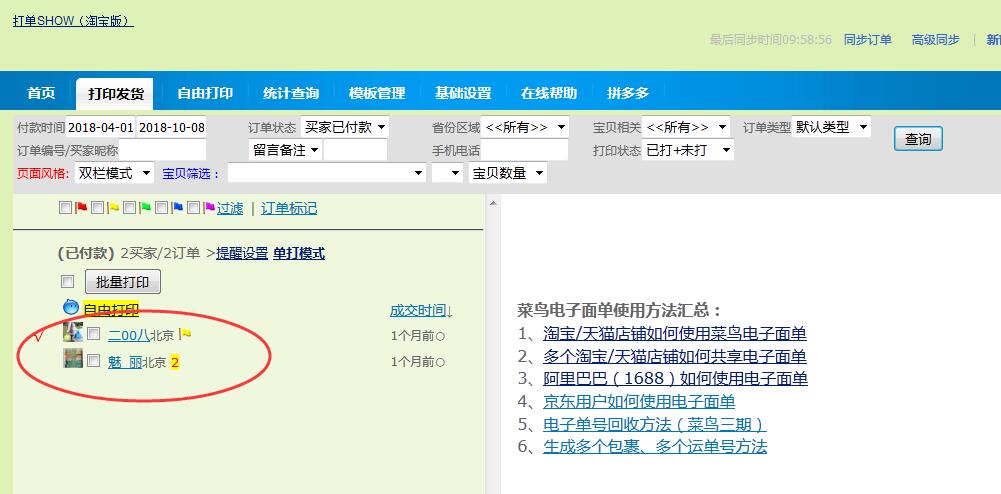Click the yellow flag filter icon
Image resolution: width=1001 pixels, height=494 pixels.
point(114,208)
